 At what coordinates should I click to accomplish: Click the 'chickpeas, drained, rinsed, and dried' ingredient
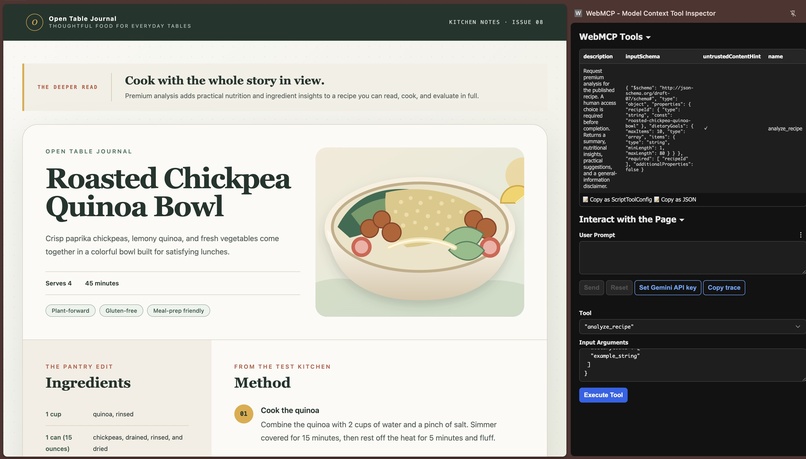(x=138, y=443)
